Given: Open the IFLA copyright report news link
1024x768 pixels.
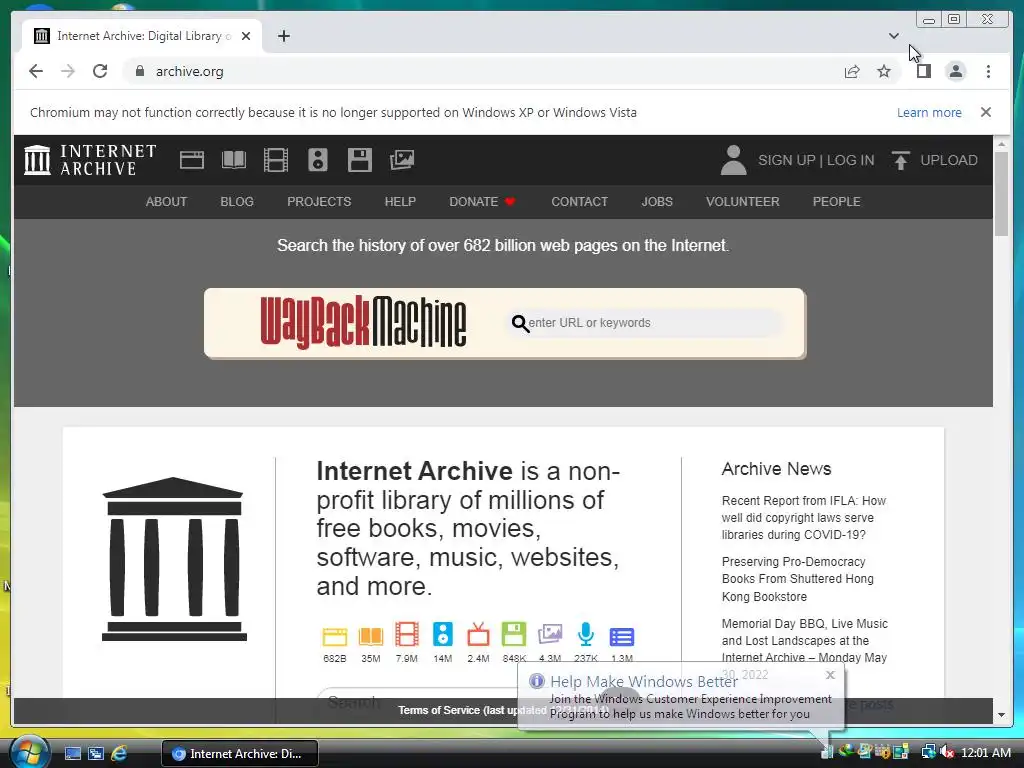Looking at the screenshot, I should point(803,518).
